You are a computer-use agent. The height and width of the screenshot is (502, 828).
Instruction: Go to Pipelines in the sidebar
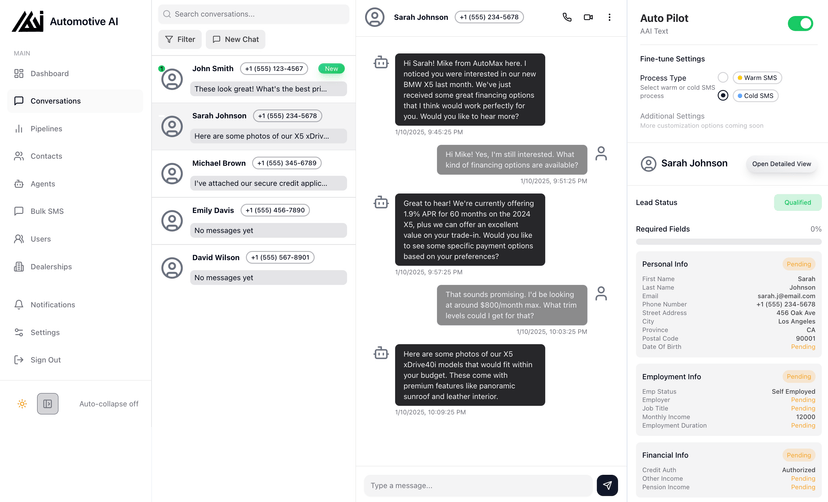46,129
